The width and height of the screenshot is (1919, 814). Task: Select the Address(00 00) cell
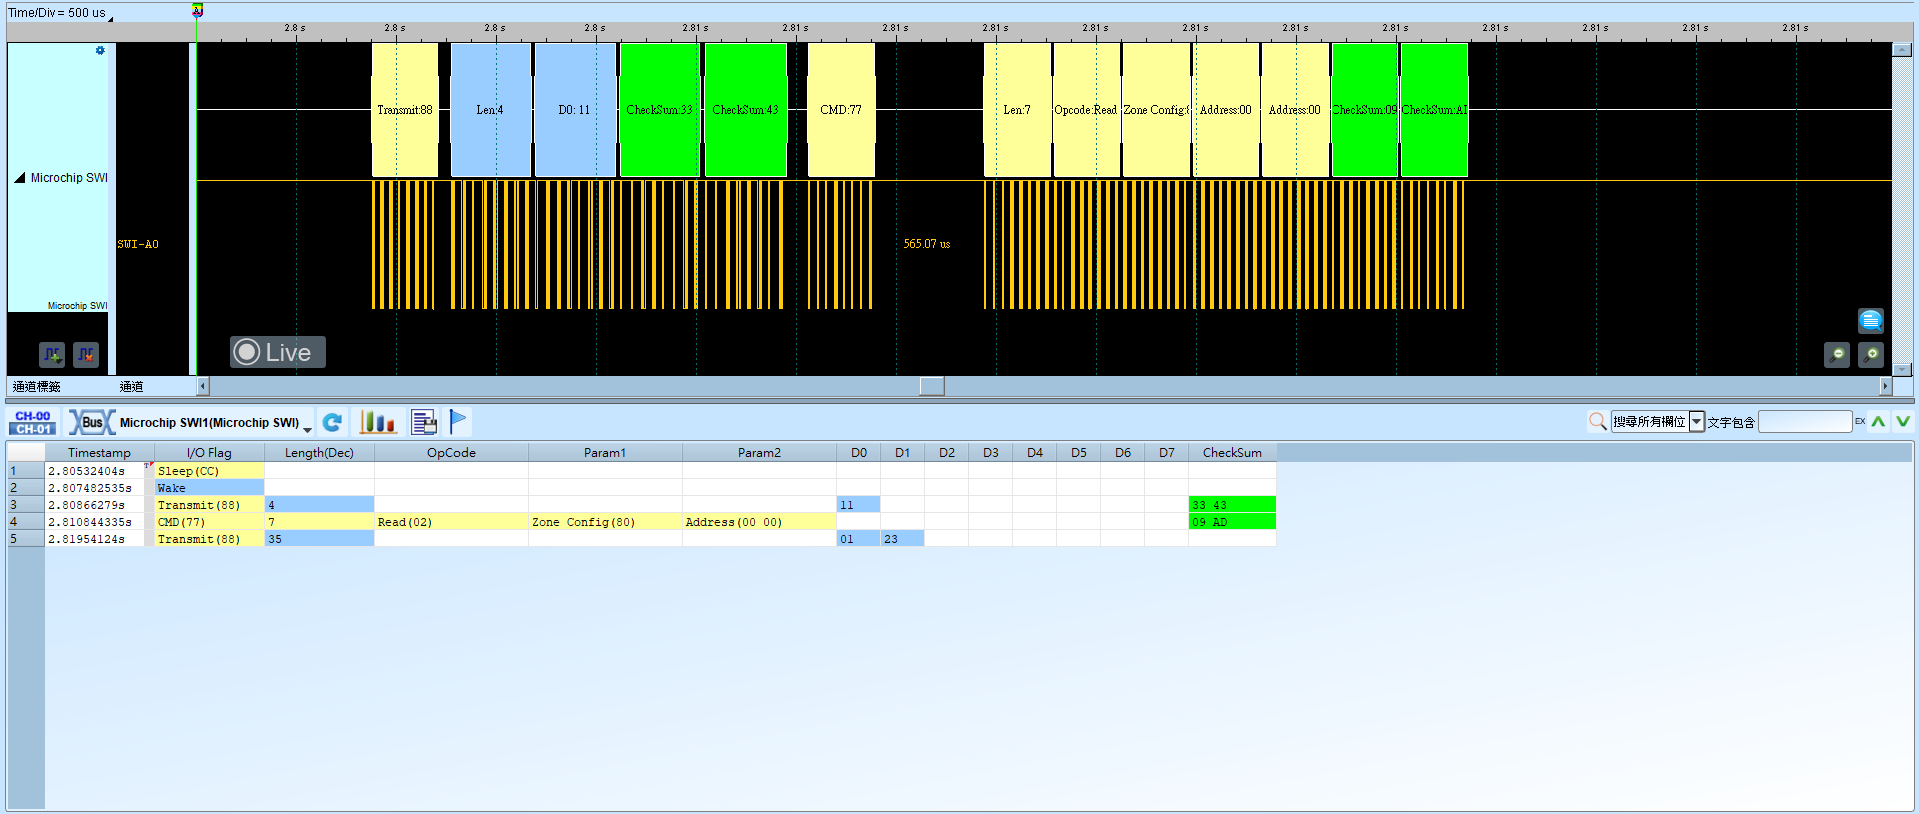coord(759,522)
